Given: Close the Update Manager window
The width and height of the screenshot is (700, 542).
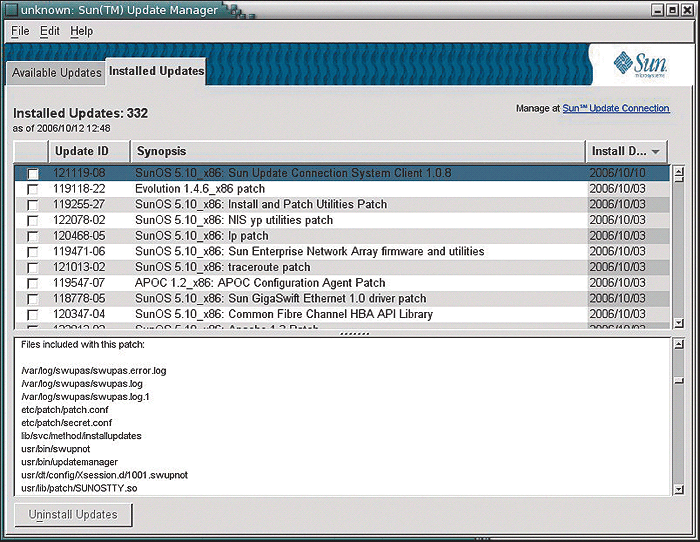Looking at the screenshot, I should (688, 10).
